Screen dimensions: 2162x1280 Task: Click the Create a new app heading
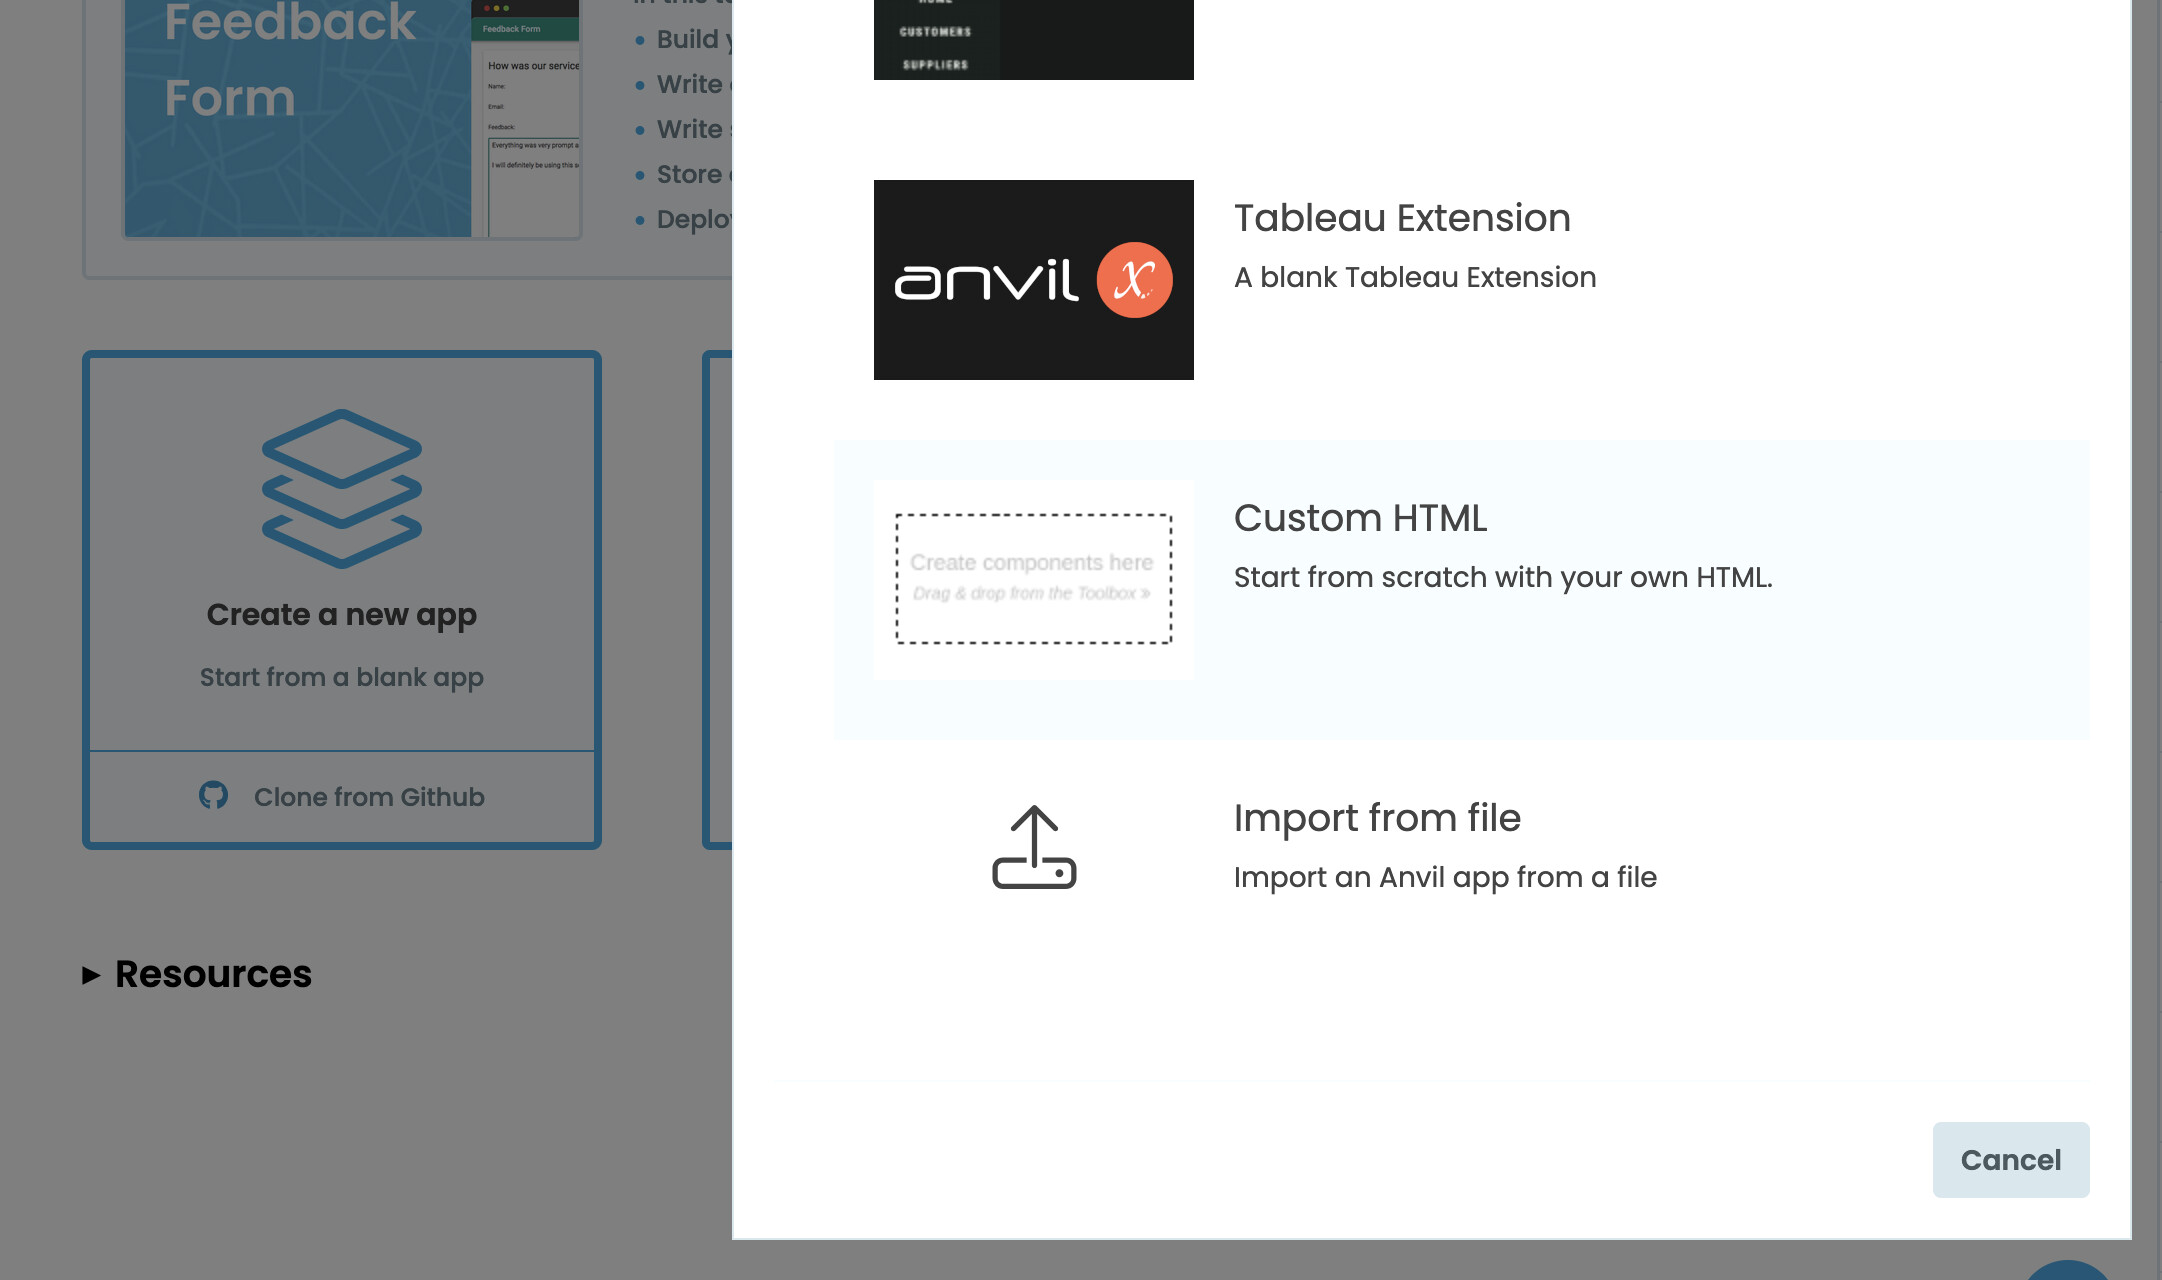[x=341, y=614]
